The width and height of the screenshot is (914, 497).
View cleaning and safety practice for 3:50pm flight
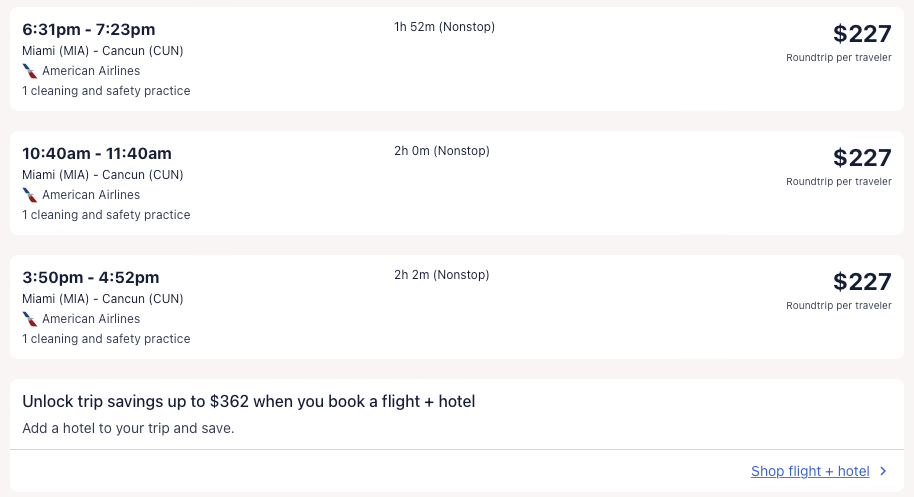106,339
